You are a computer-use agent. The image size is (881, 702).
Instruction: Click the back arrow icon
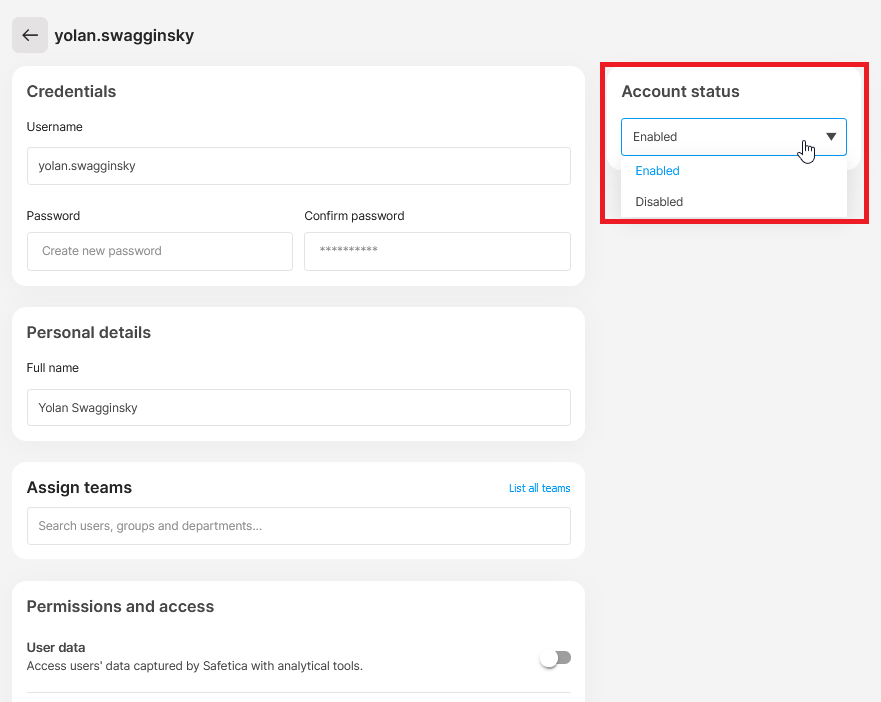(30, 35)
